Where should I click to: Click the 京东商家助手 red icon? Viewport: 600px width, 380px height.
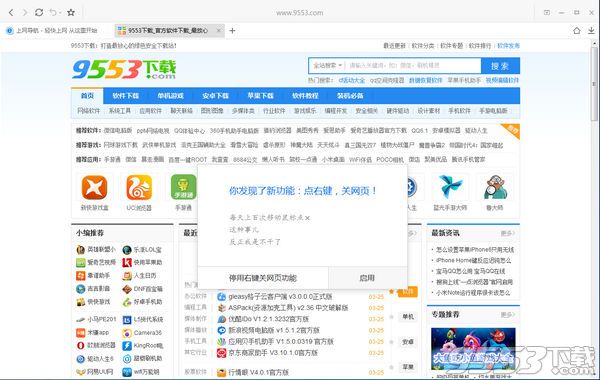pos(222,353)
